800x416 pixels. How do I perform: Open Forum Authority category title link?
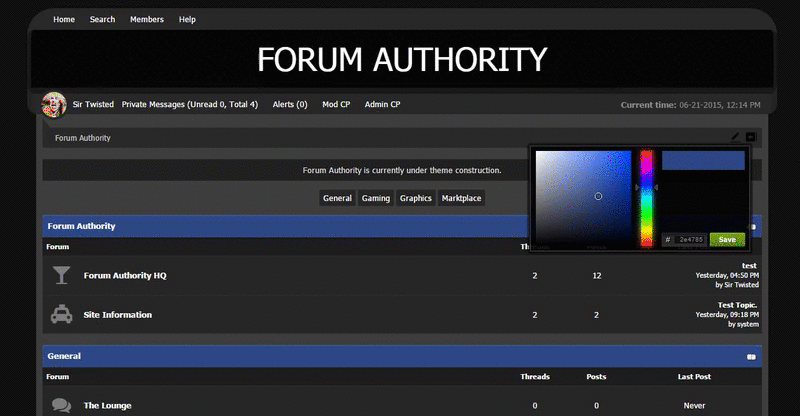(x=81, y=226)
